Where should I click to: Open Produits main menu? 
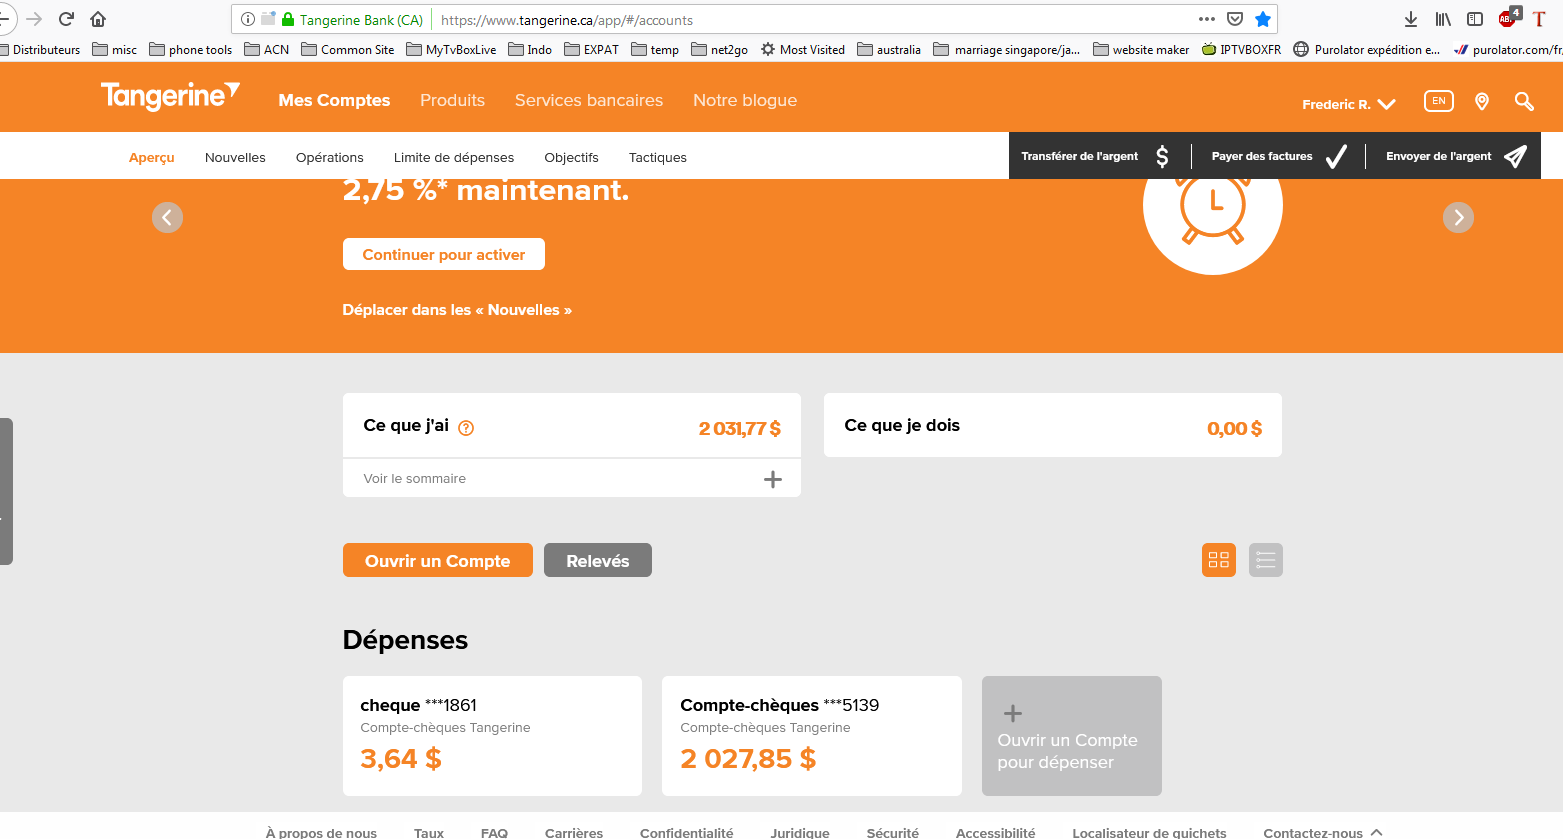452,100
